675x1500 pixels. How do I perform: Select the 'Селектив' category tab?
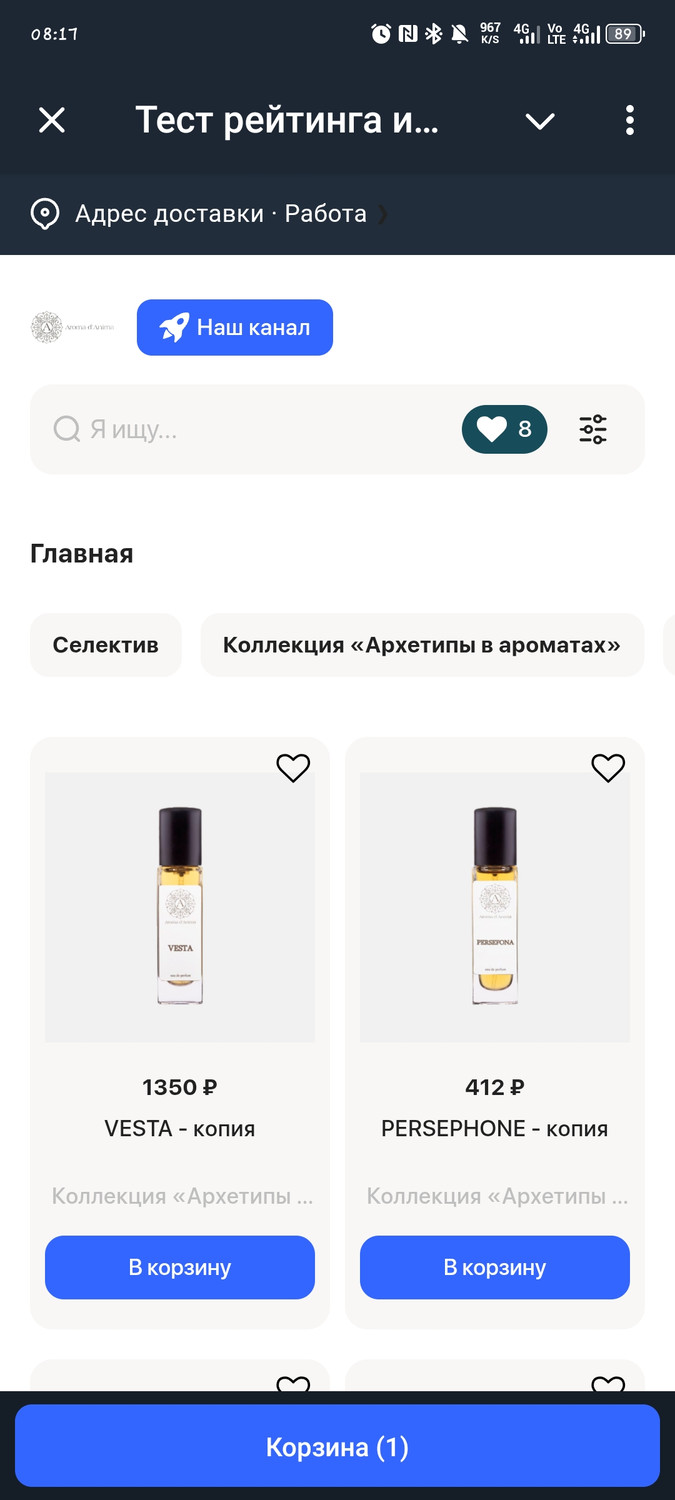pyautogui.click(x=106, y=645)
